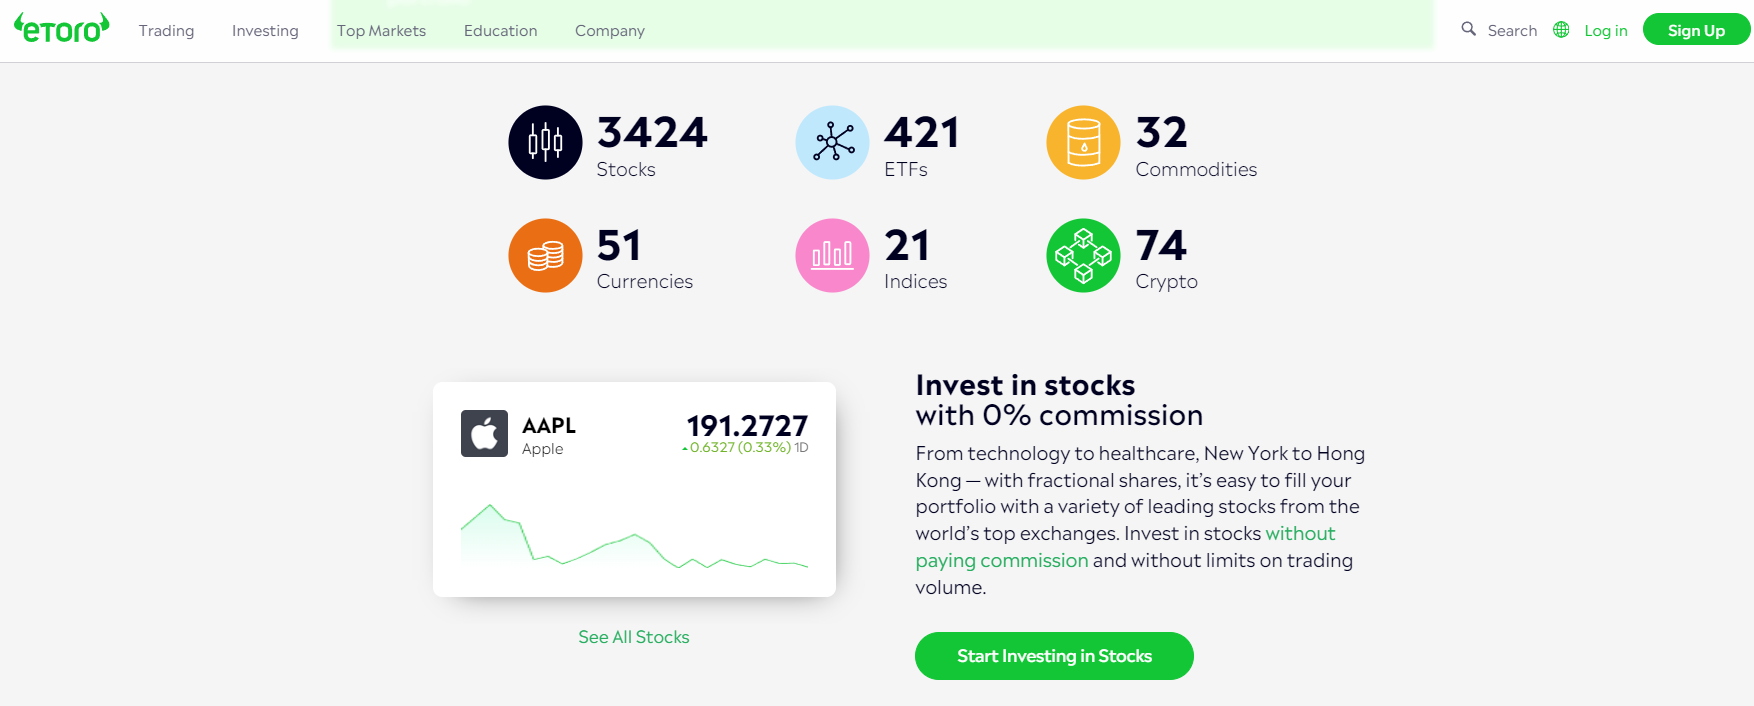Viewport: 1754px width, 706px height.
Task: Click the Stocks candlestick icon
Action: point(545,142)
